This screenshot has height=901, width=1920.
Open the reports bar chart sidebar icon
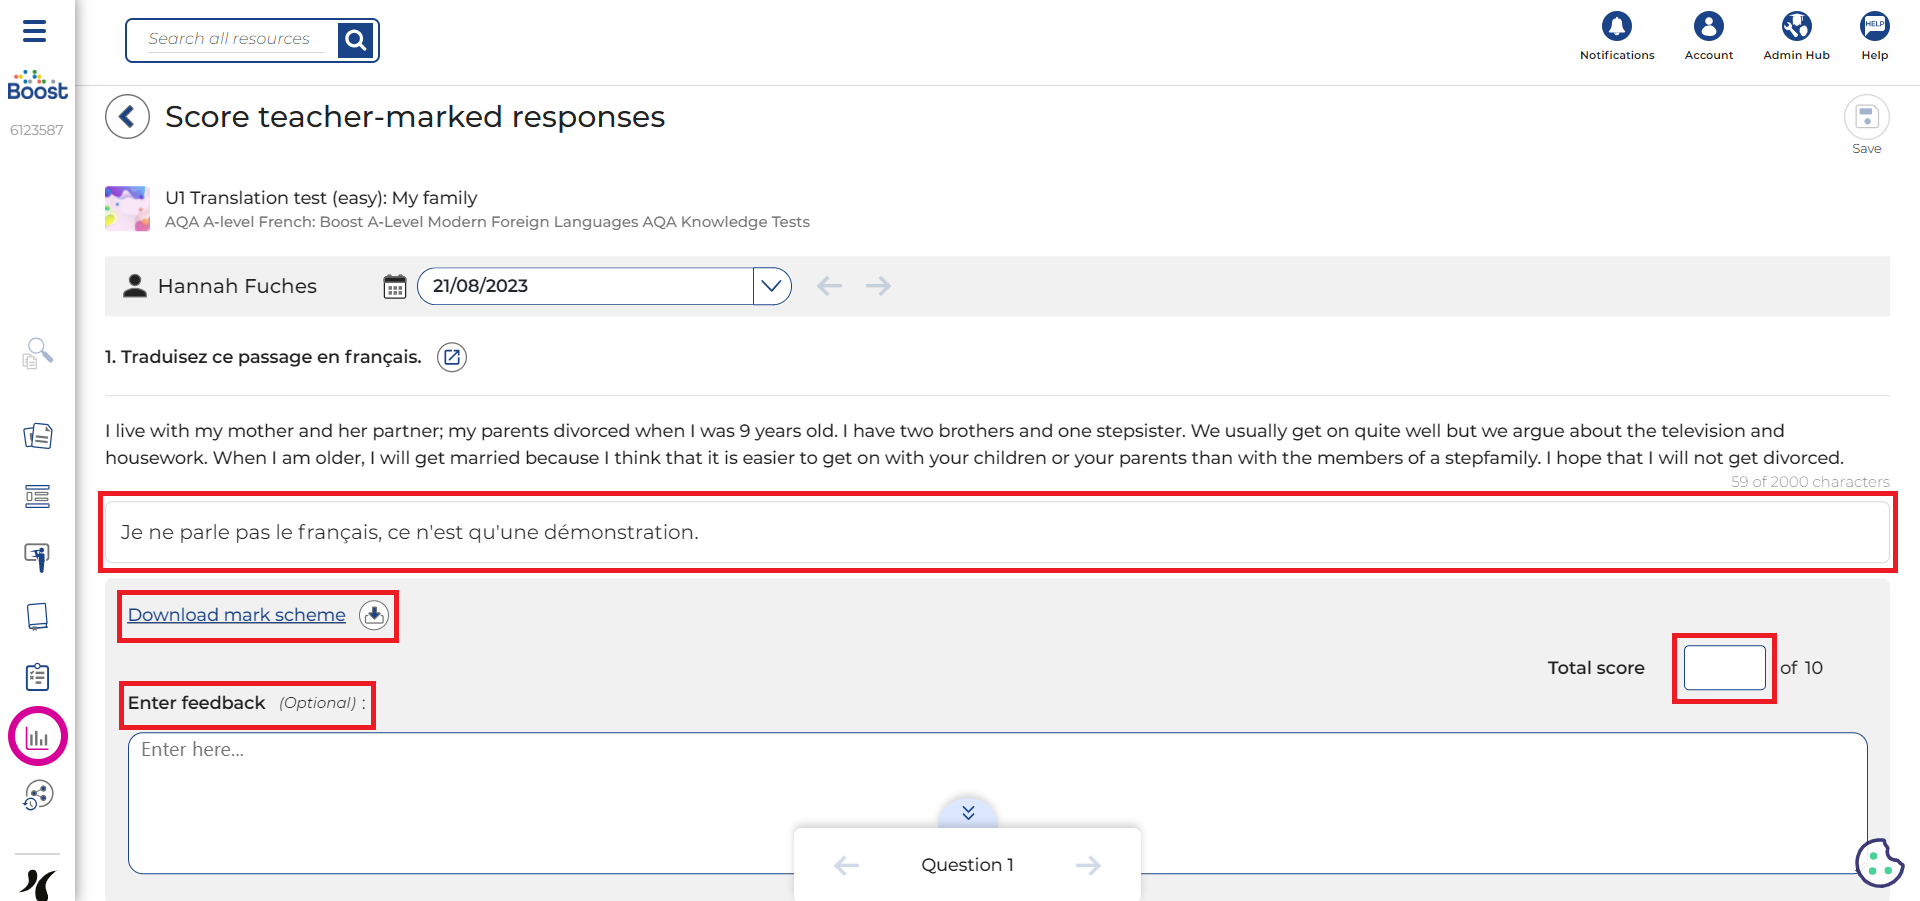[38, 737]
